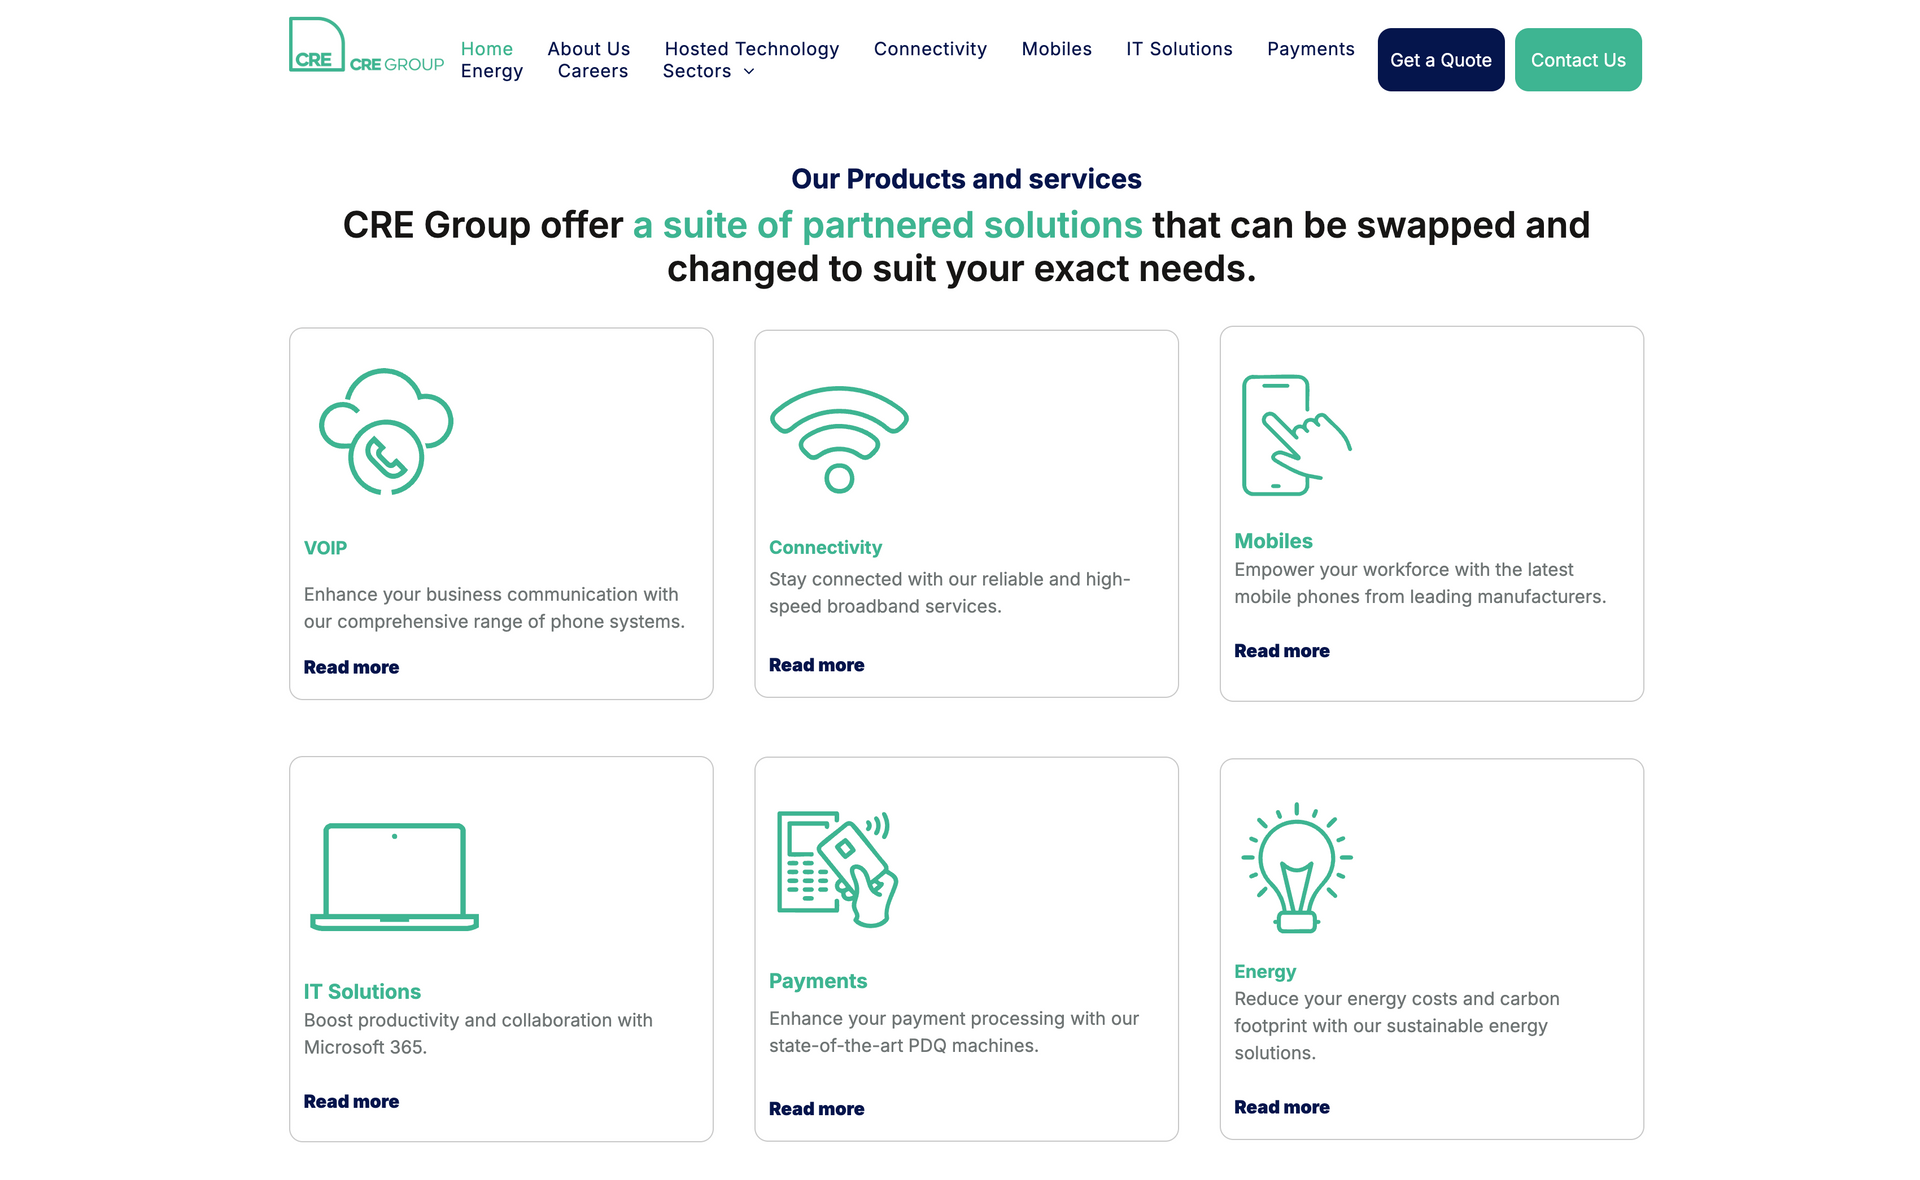
Task: Click Read more under Mobiles card
Action: click(x=1281, y=651)
